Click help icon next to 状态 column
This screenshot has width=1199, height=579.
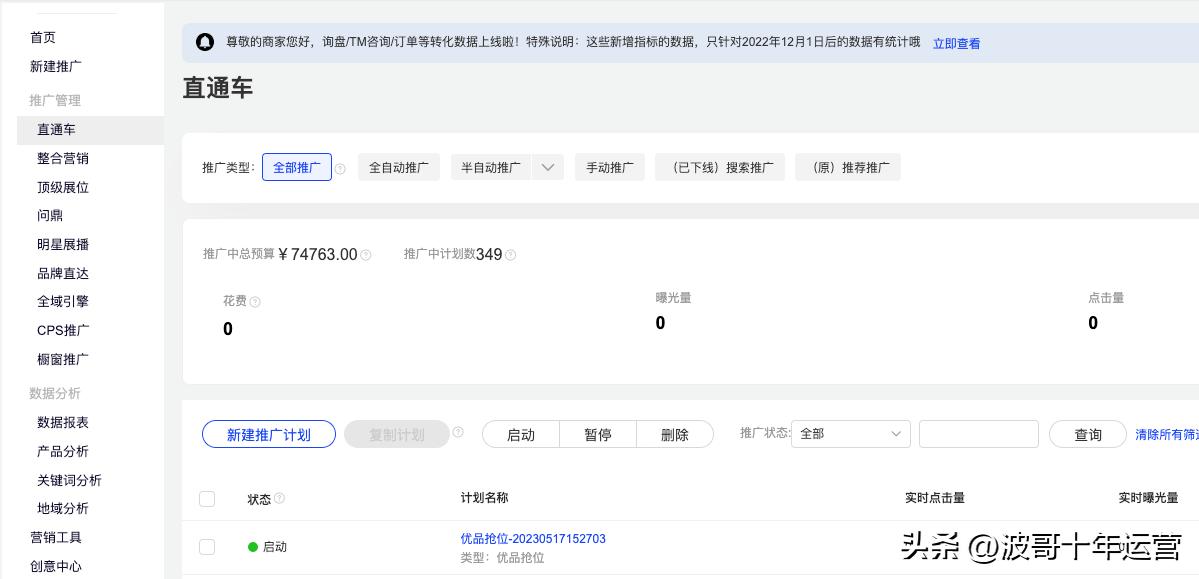[x=280, y=499]
